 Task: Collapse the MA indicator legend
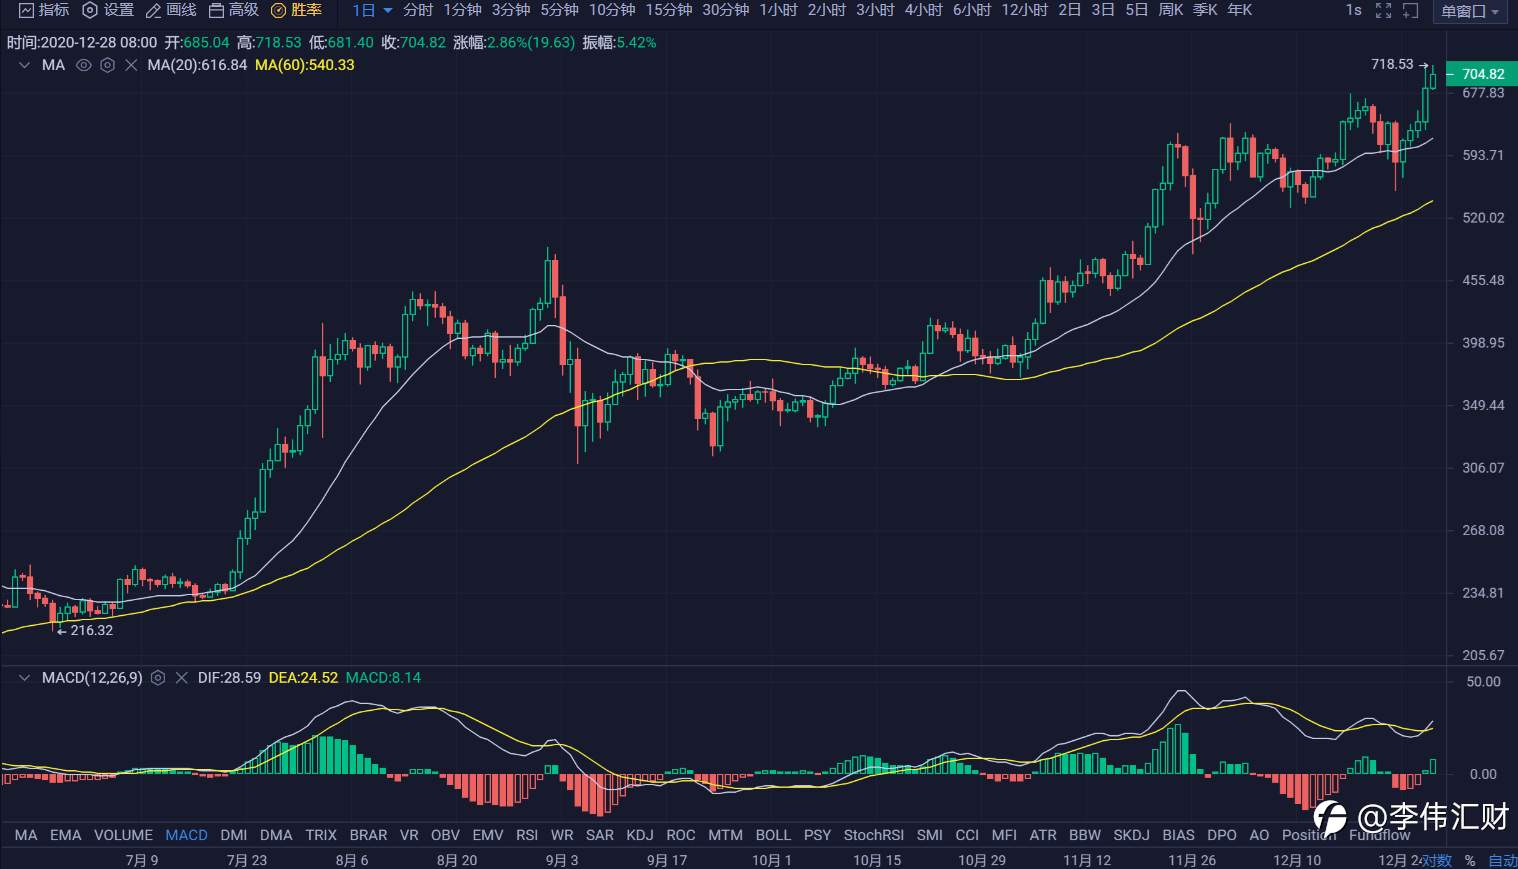tap(25, 65)
